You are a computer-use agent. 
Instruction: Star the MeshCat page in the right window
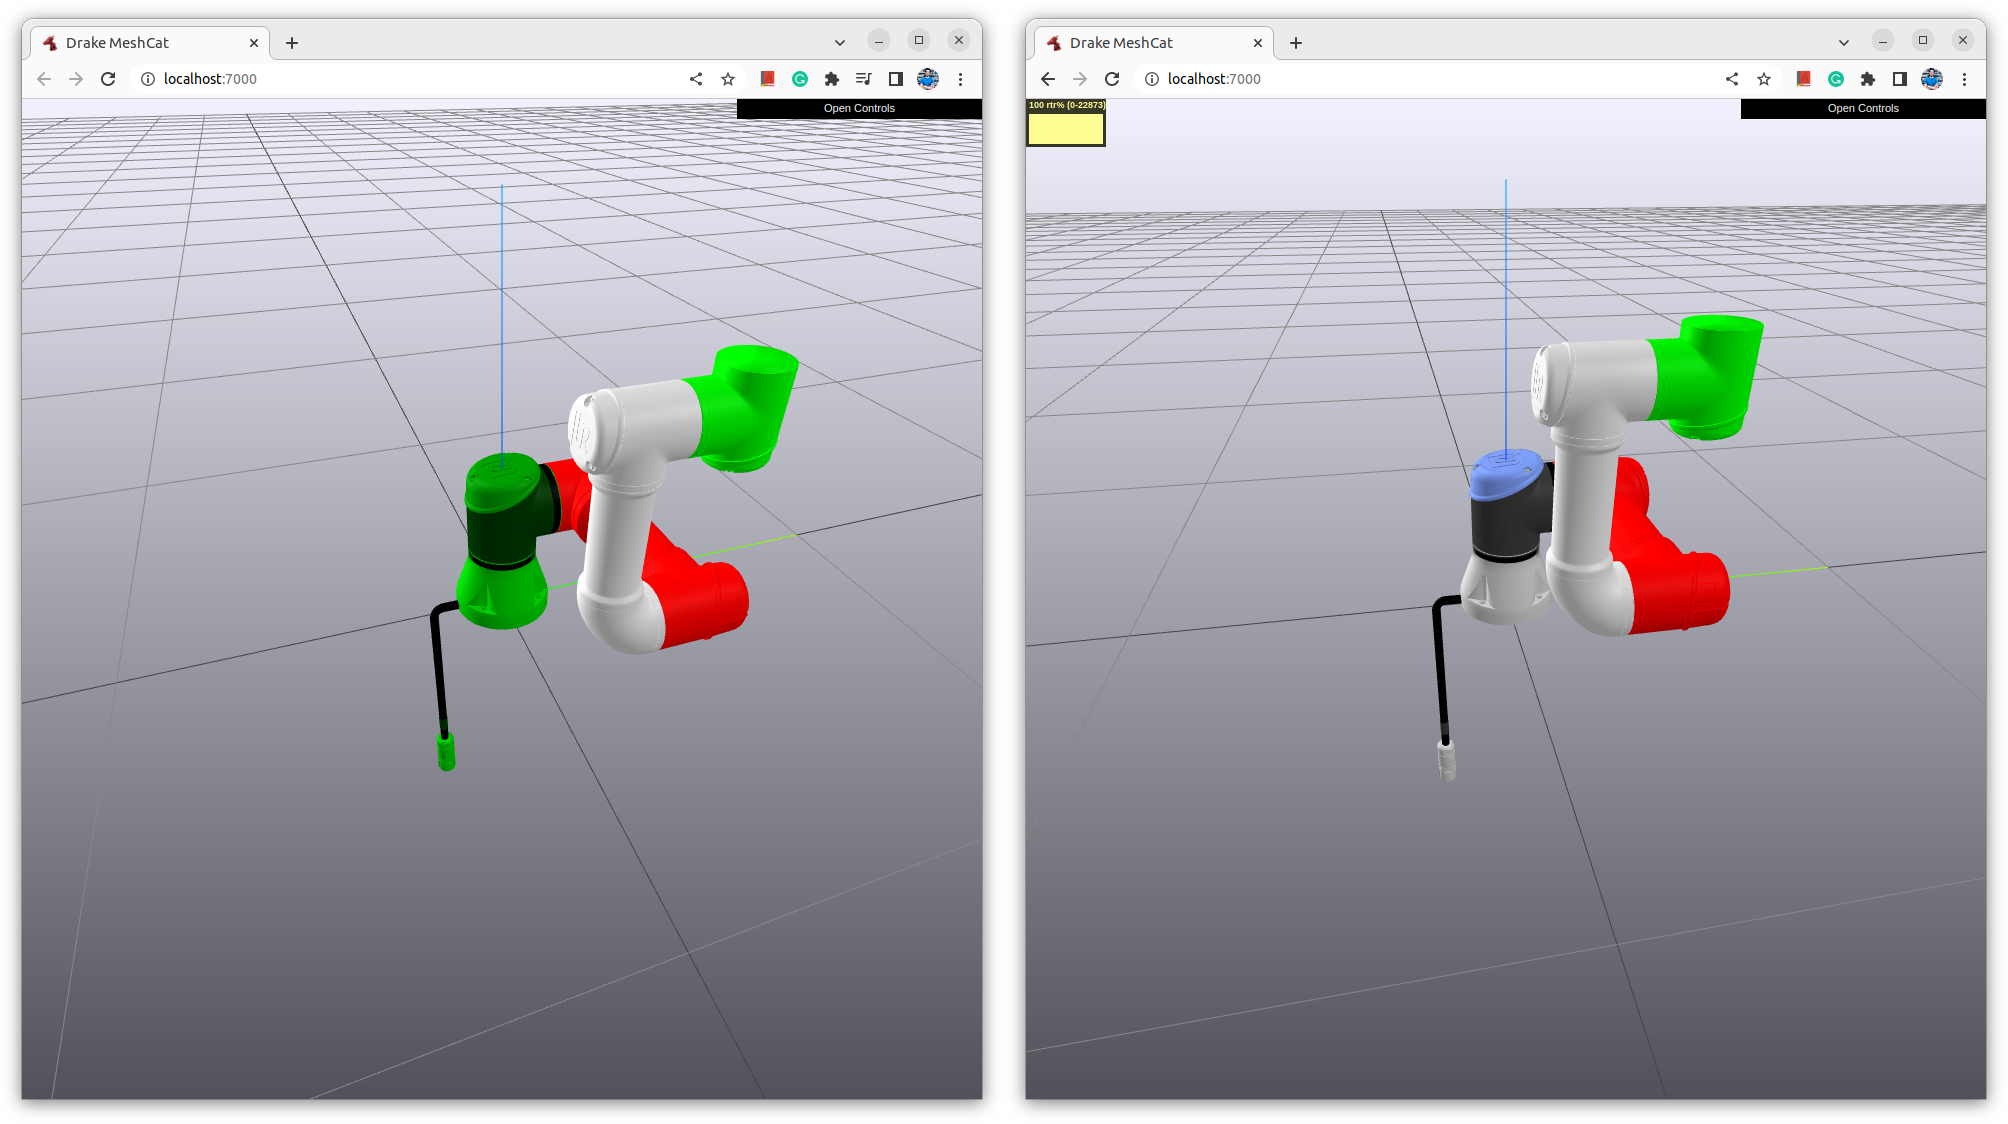tap(1763, 79)
